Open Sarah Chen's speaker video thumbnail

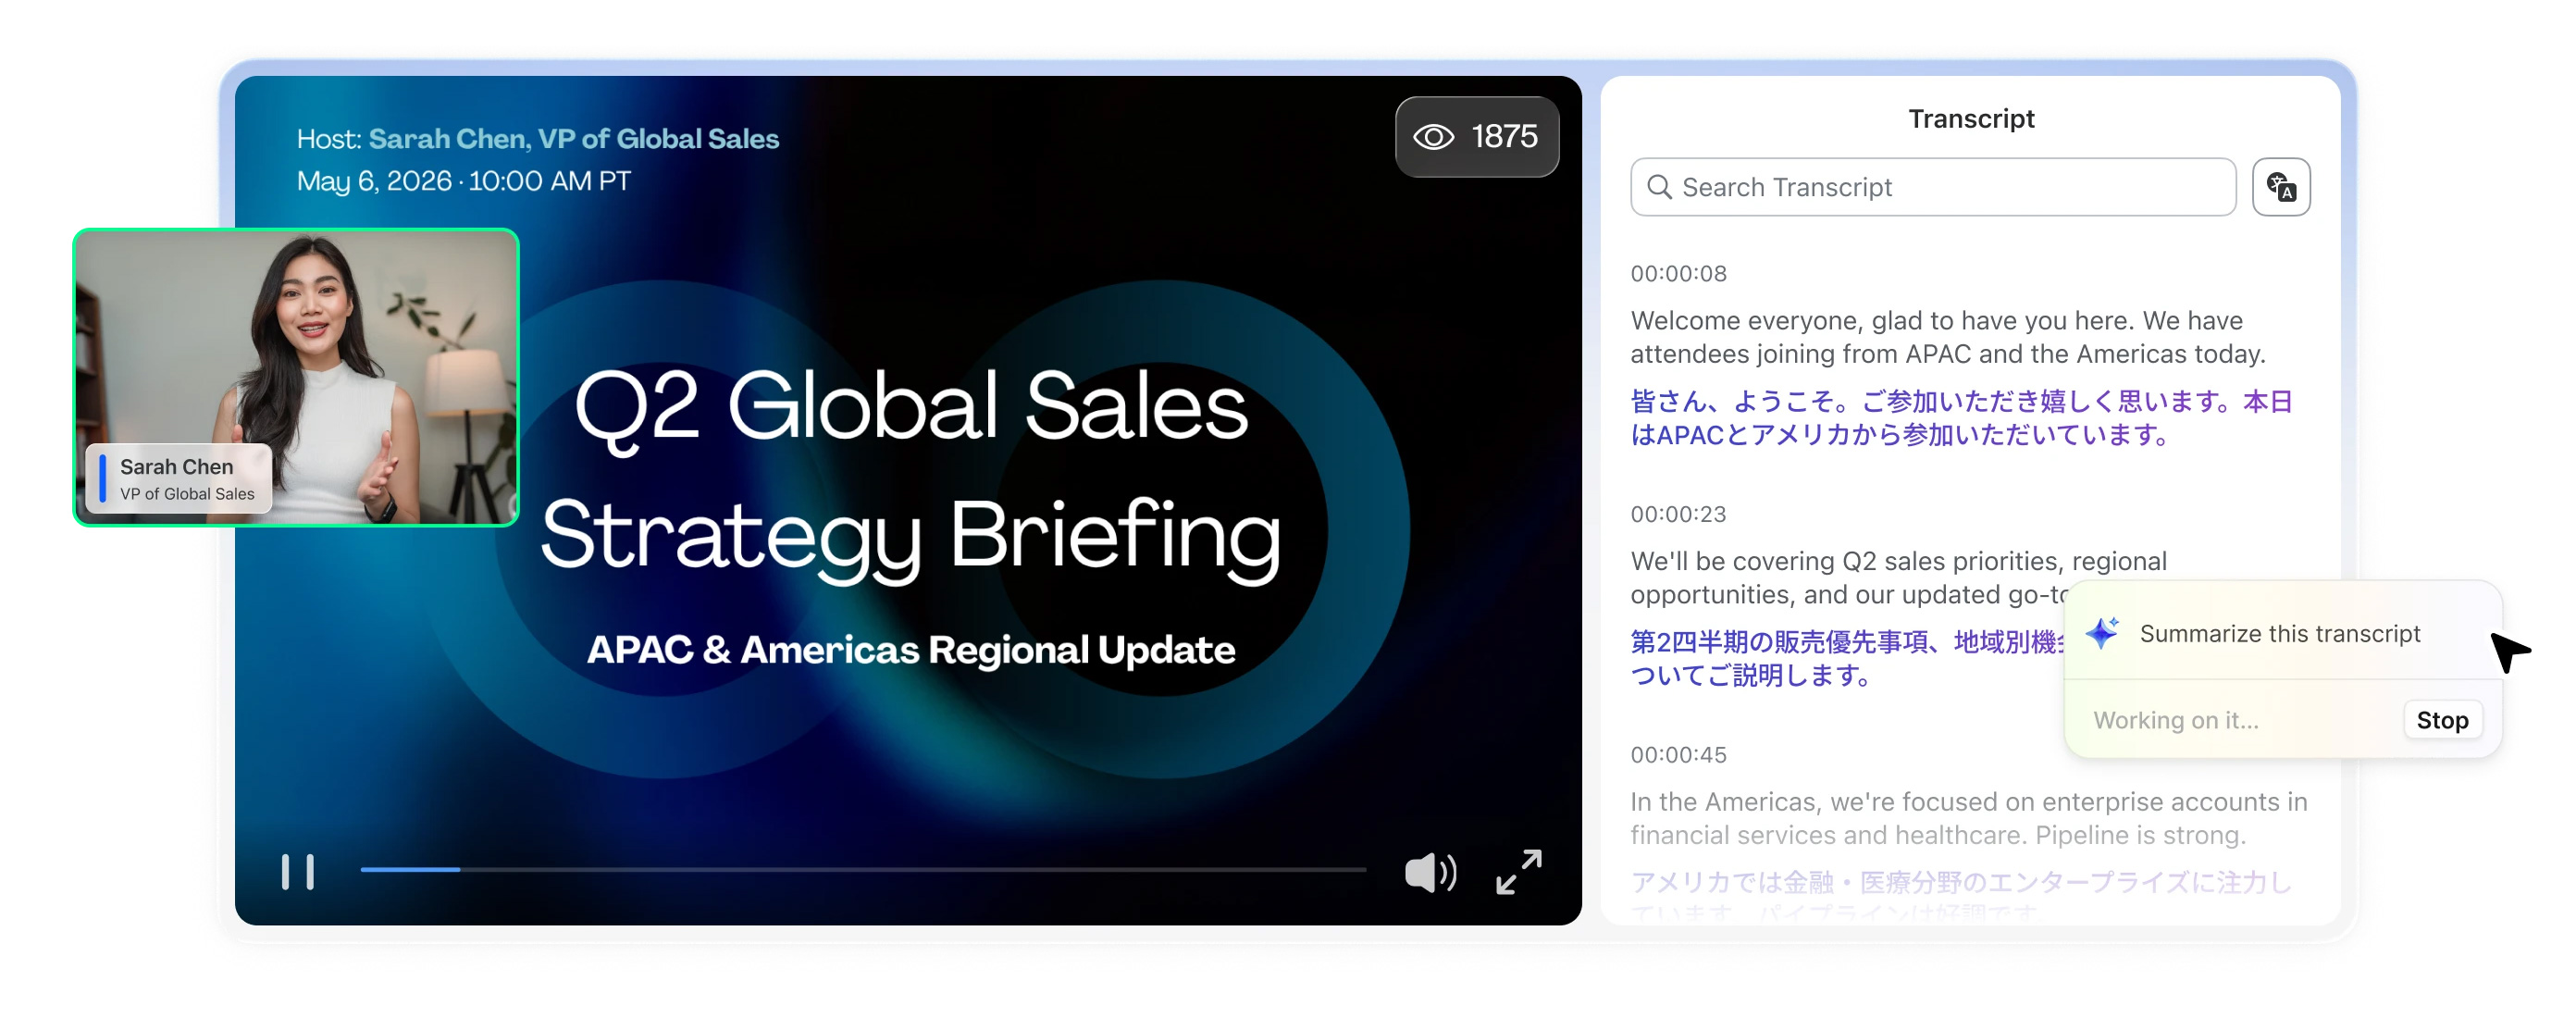point(296,377)
